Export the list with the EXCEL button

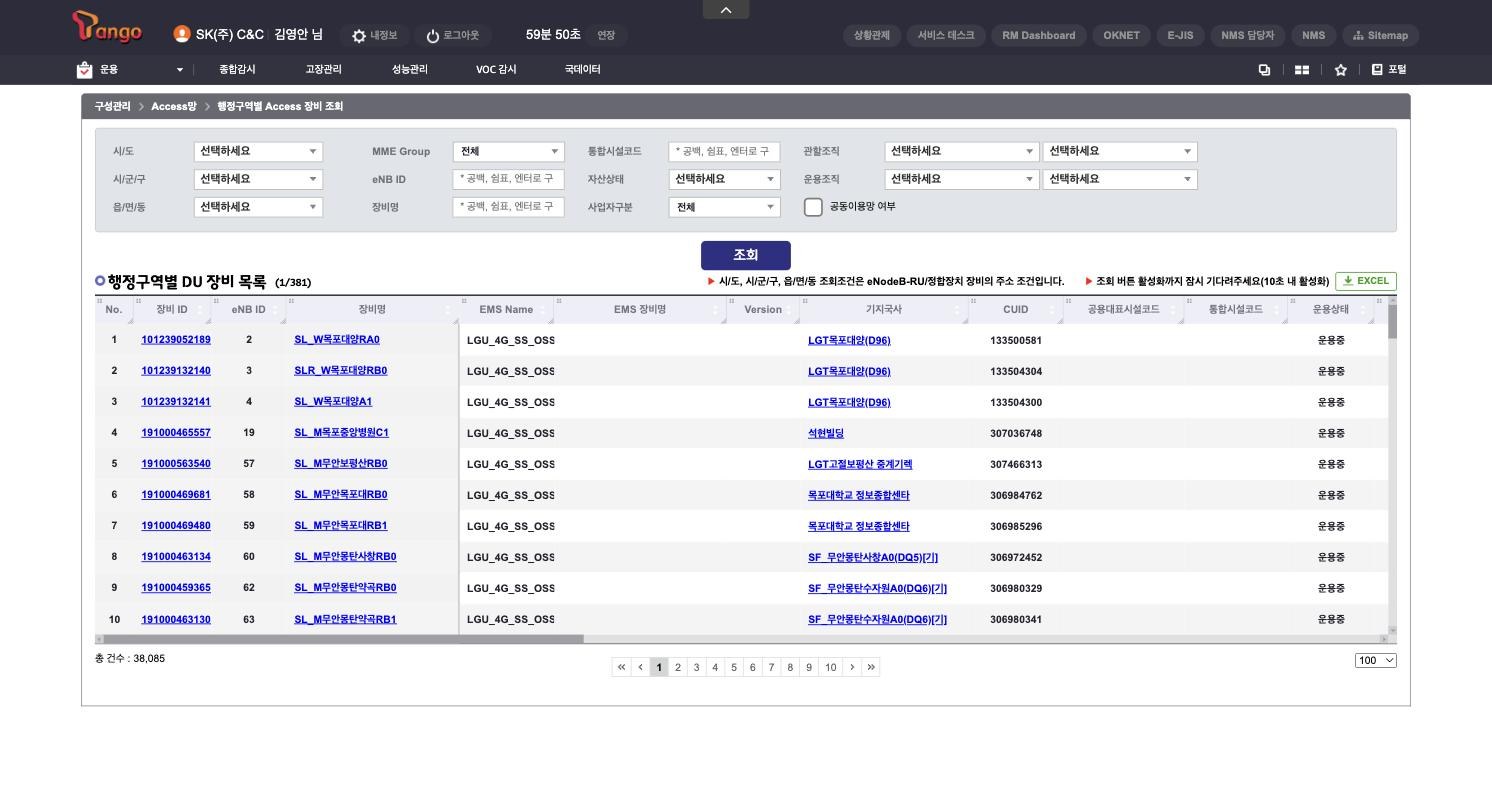pyautogui.click(x=1366, y=281)
